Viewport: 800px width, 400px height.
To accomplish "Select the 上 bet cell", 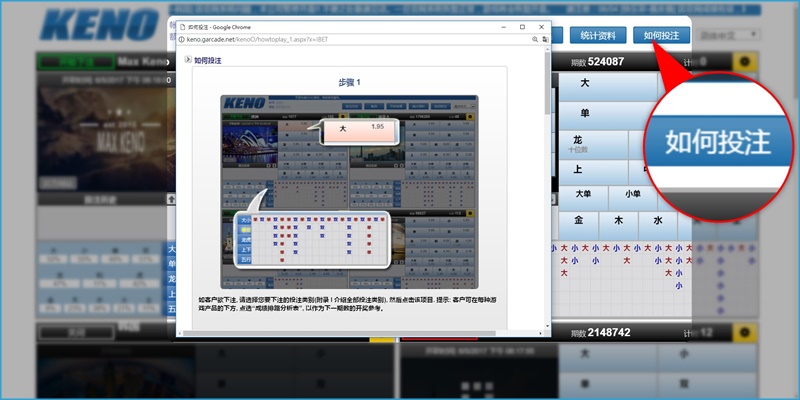I will (593, 172).
